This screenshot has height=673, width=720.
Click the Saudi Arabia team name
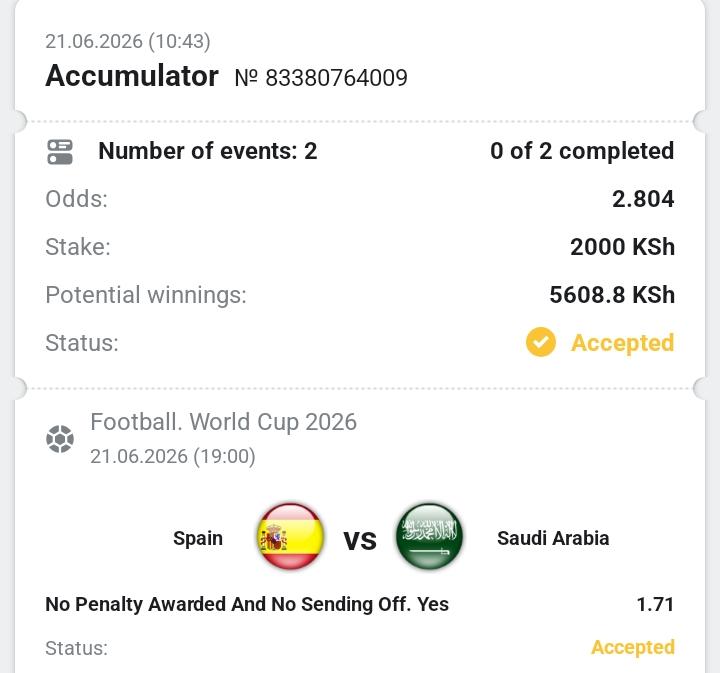coord(553,538)
